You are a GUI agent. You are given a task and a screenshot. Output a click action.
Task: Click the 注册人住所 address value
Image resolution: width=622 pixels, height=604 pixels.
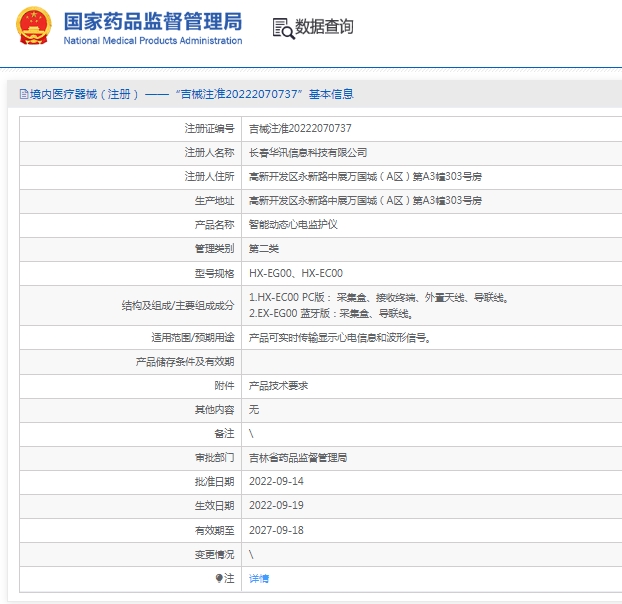coord(365,176)
